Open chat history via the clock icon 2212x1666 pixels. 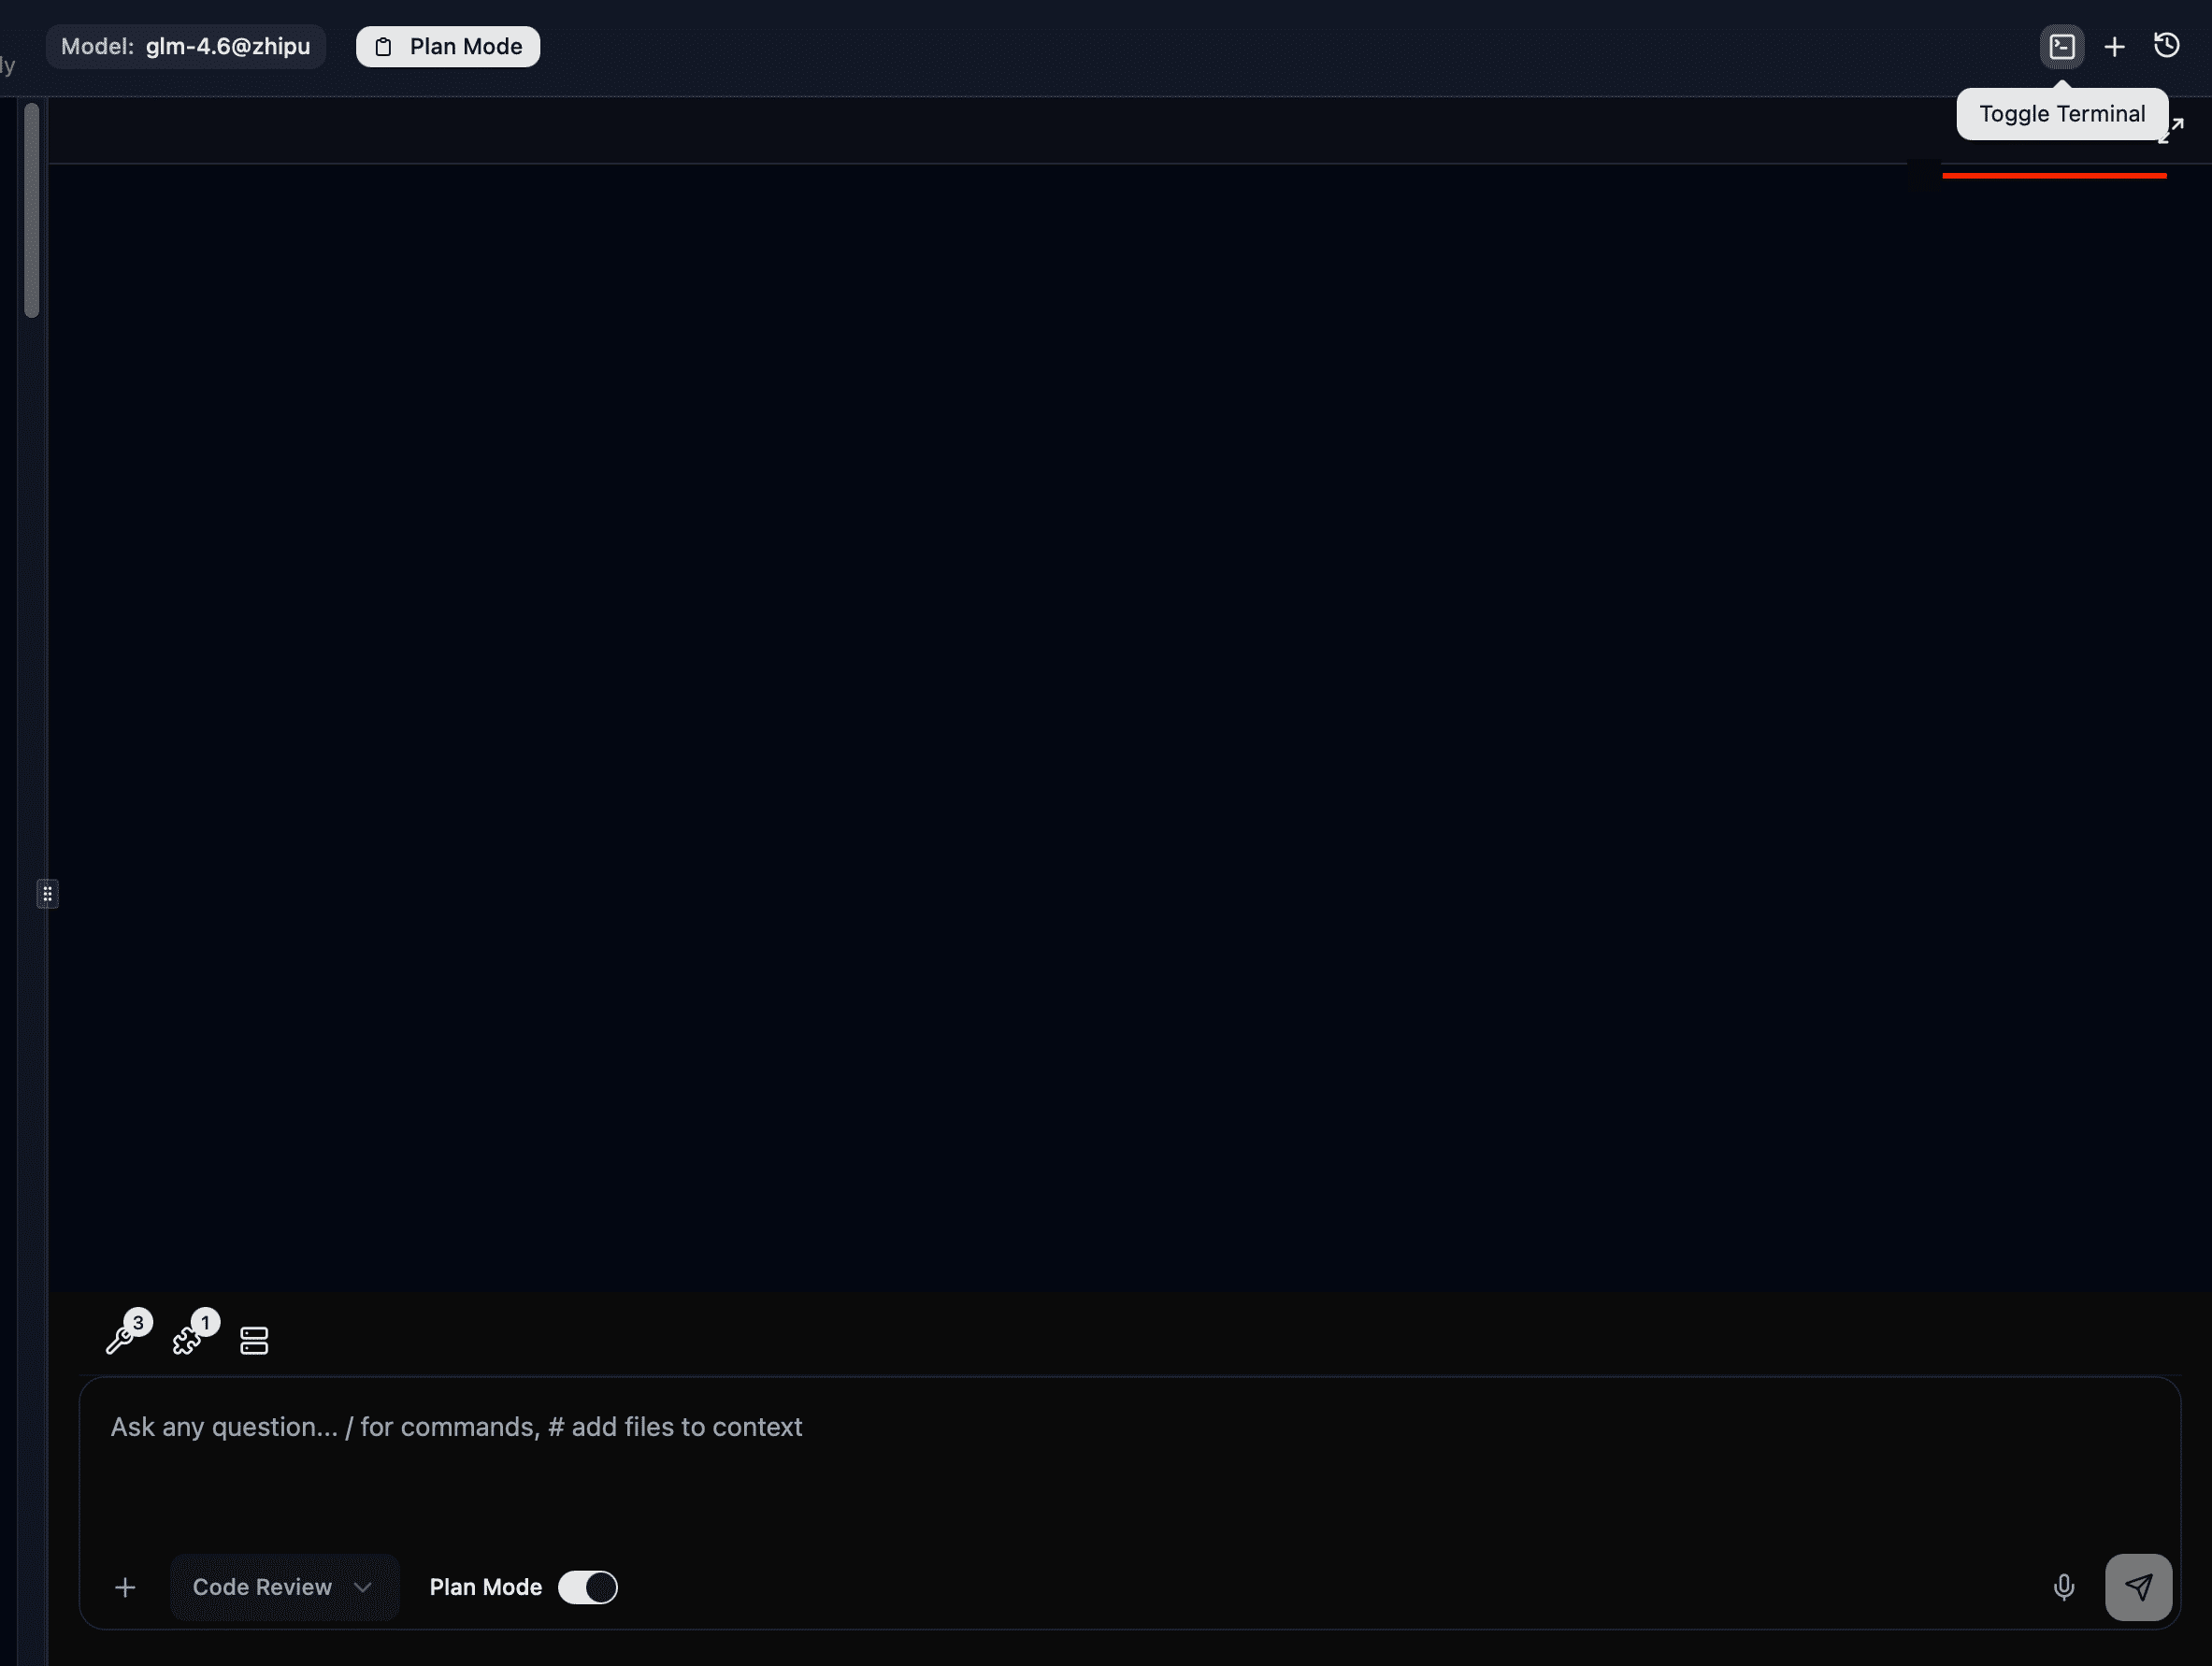(2166, 46)
